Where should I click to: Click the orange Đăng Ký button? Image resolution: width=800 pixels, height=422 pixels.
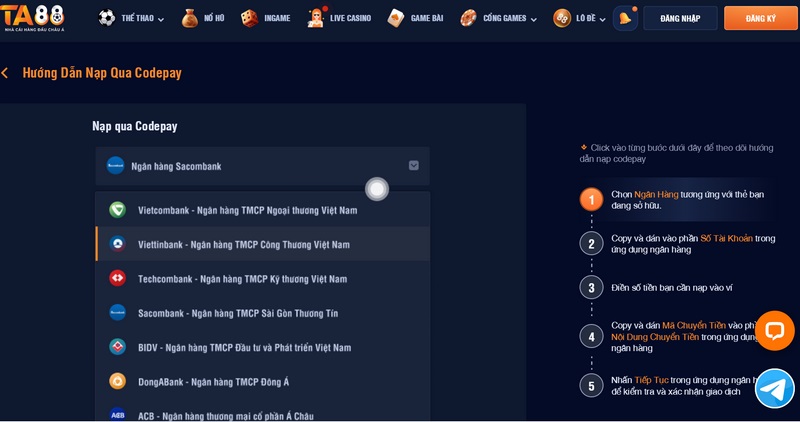[760, 18]
